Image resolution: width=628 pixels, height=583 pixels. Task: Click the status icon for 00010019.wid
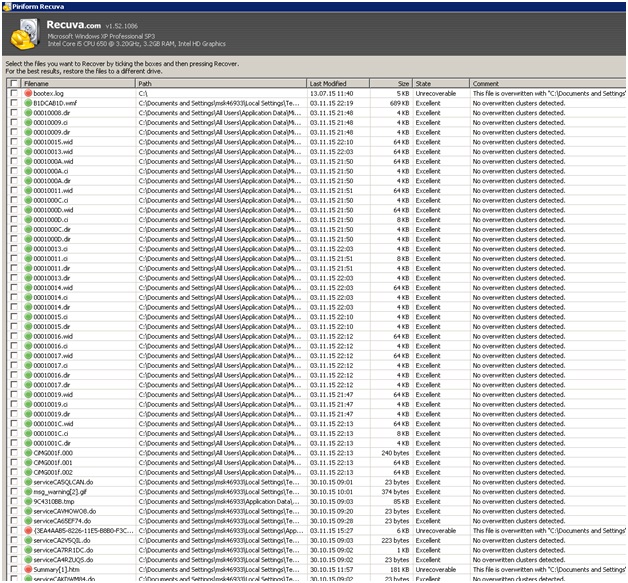(x=28, y=394)
